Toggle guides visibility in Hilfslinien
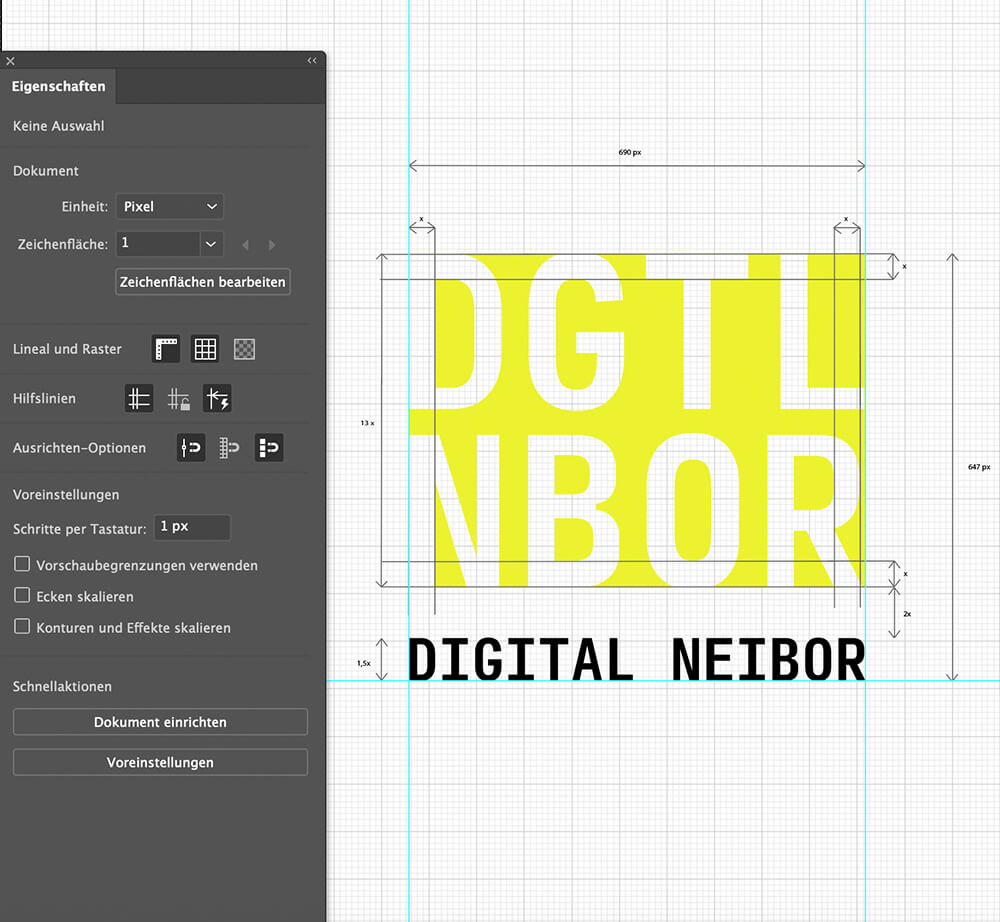 139,399
